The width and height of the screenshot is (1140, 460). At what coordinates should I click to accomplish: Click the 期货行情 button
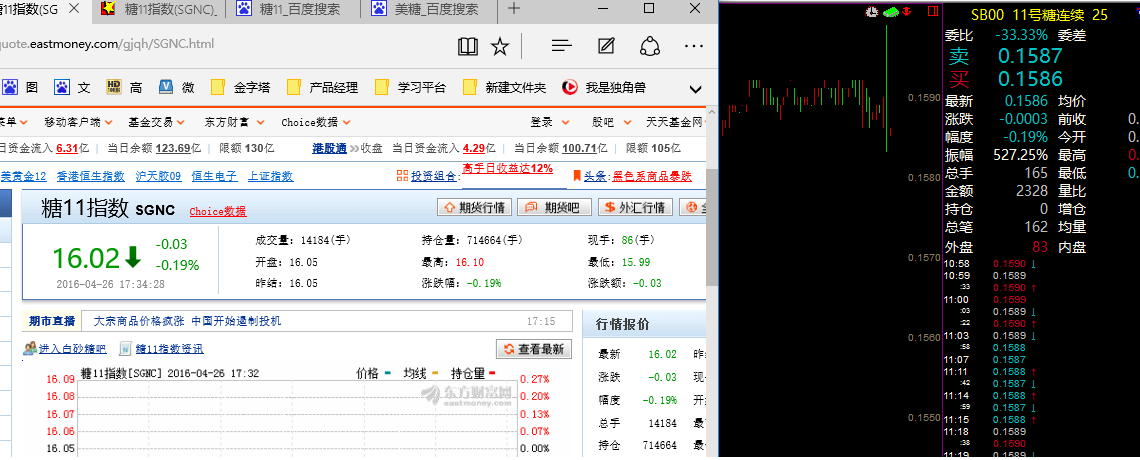point(474,208)
